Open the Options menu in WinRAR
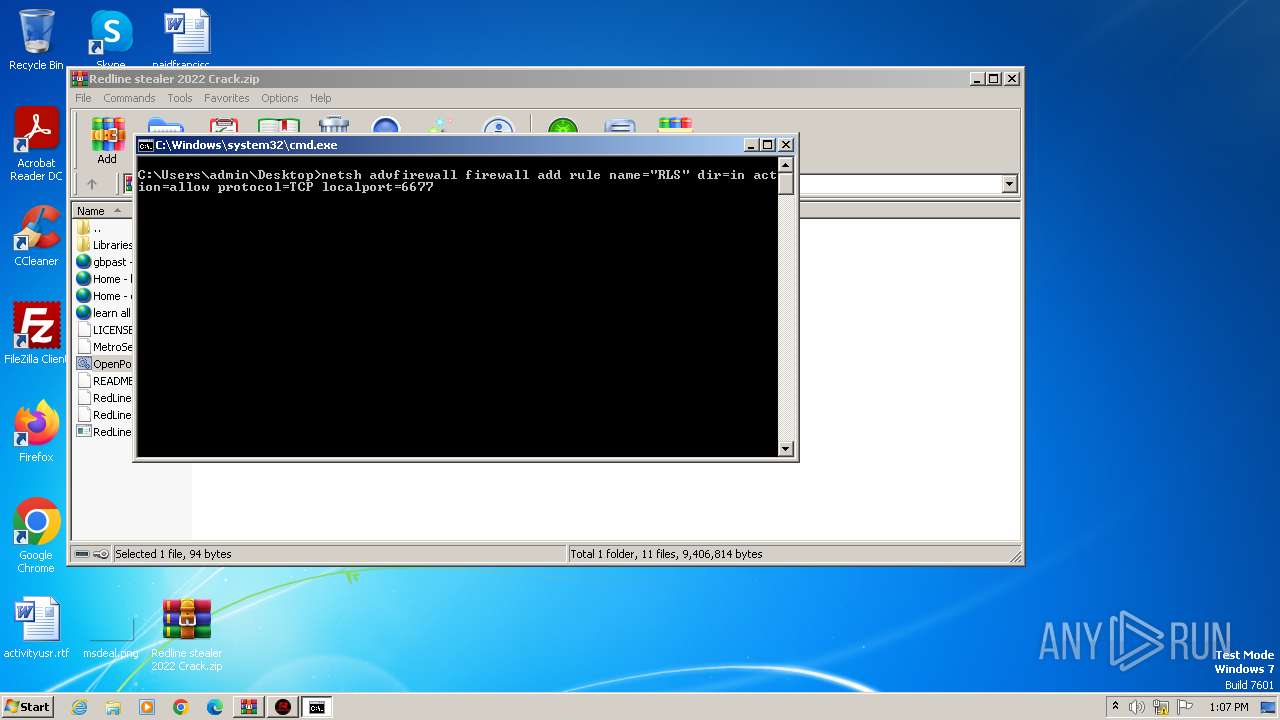 pos(280,98)
